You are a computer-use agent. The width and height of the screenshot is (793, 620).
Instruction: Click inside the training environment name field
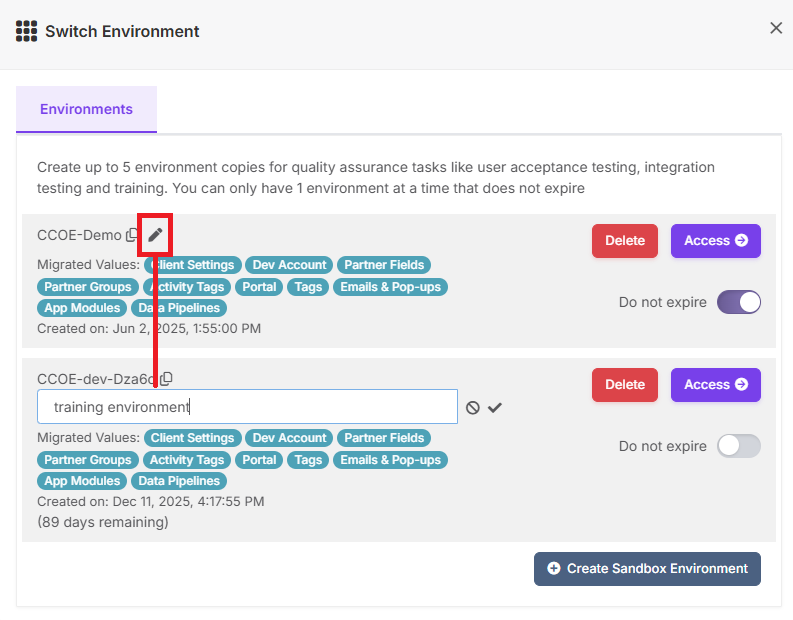coord(247,407)
